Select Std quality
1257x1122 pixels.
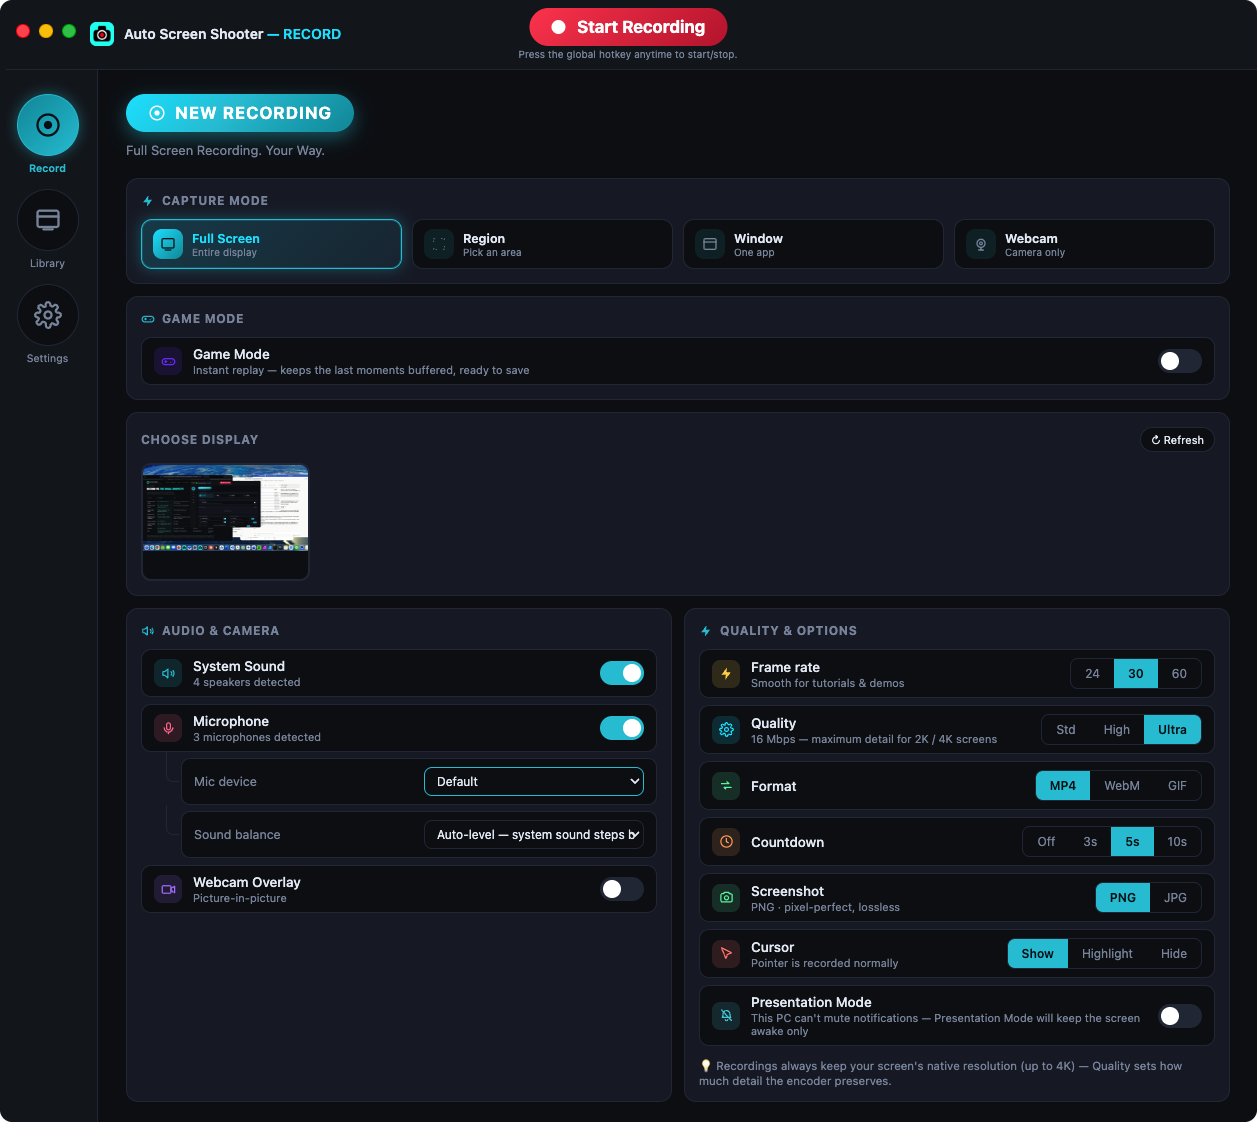click(1066, 730)
